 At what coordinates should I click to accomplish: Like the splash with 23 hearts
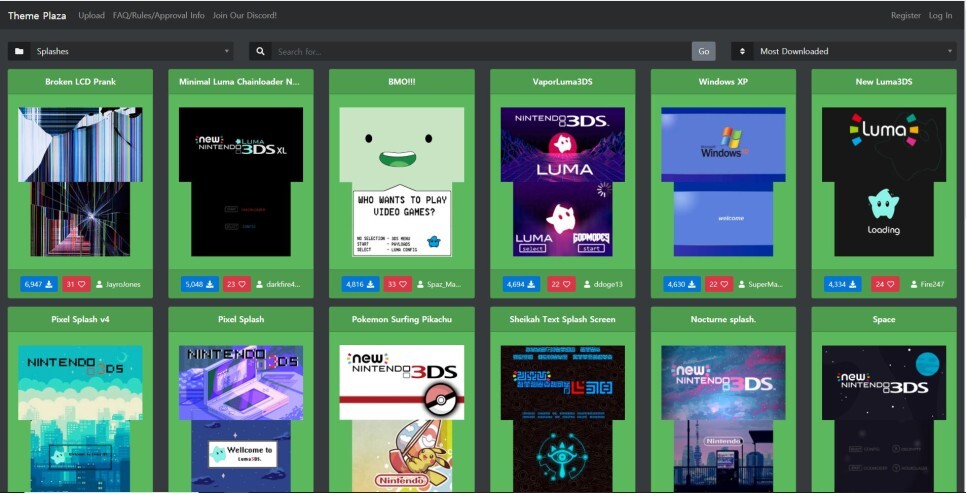[x=237, y=284]
